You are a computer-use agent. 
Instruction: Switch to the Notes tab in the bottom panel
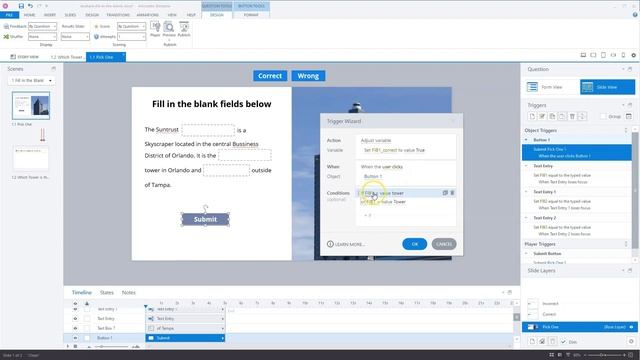pos(129,293)
